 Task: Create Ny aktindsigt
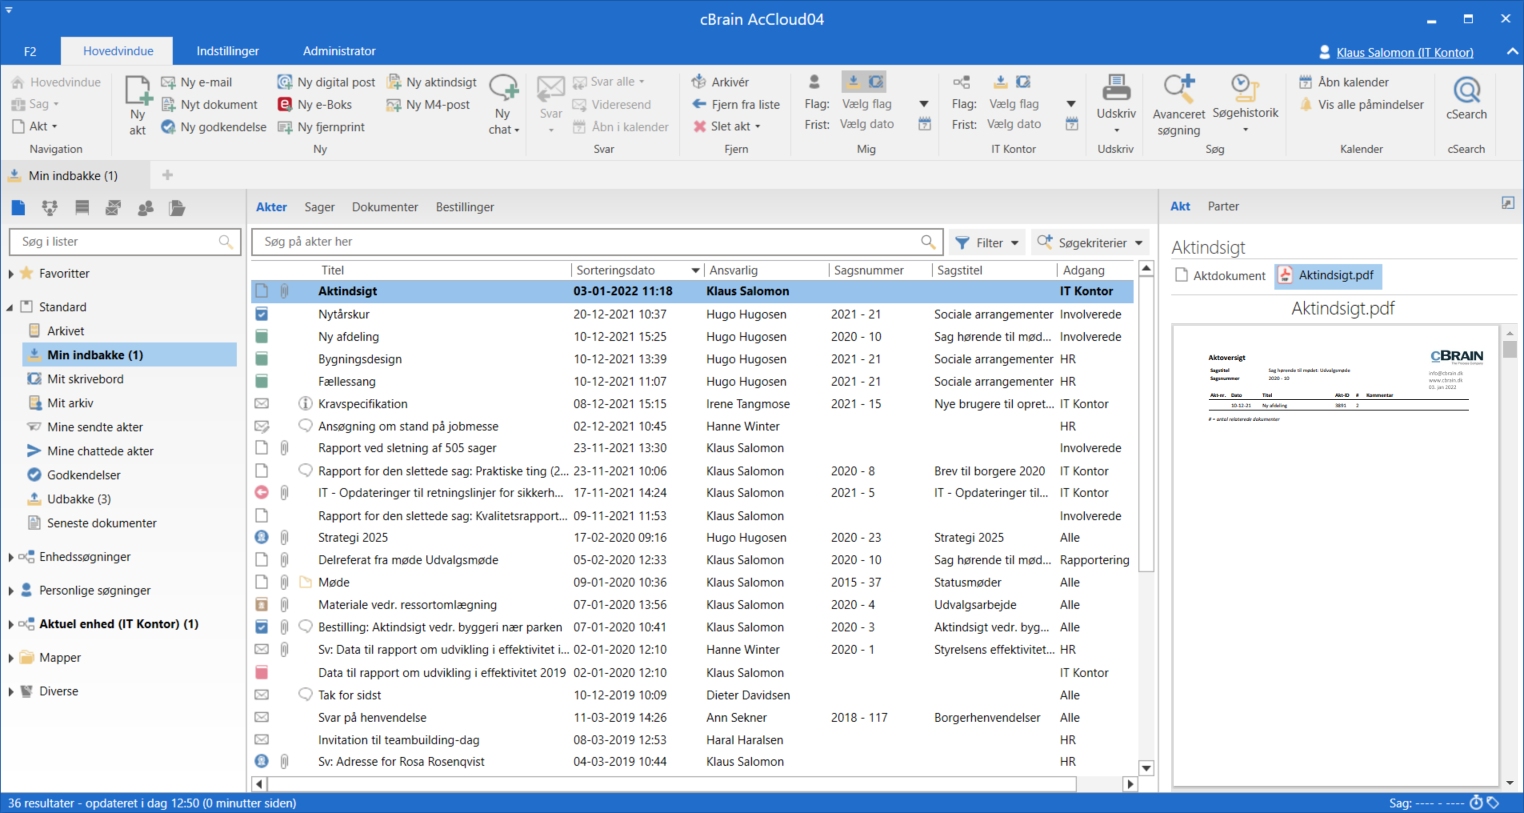(x=432, y=82)
